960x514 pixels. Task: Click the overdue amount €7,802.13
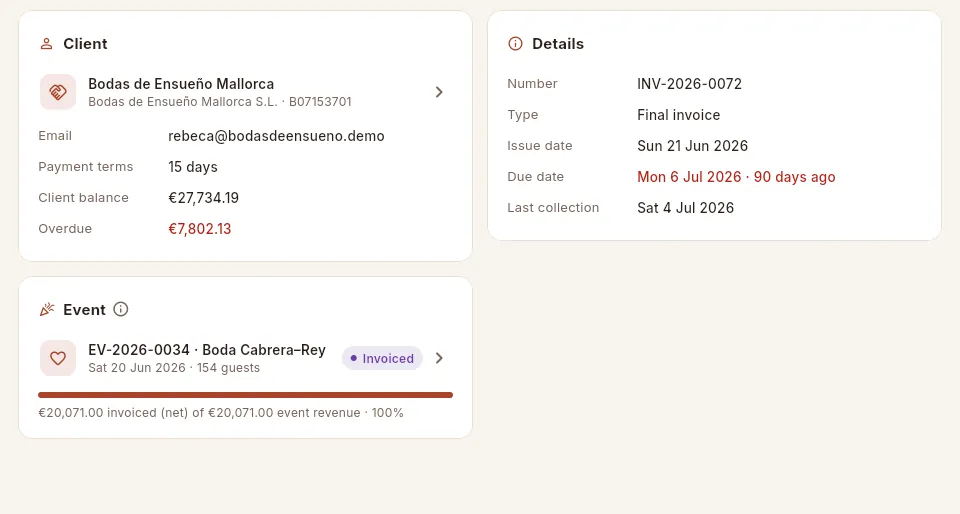pos(200,229)
